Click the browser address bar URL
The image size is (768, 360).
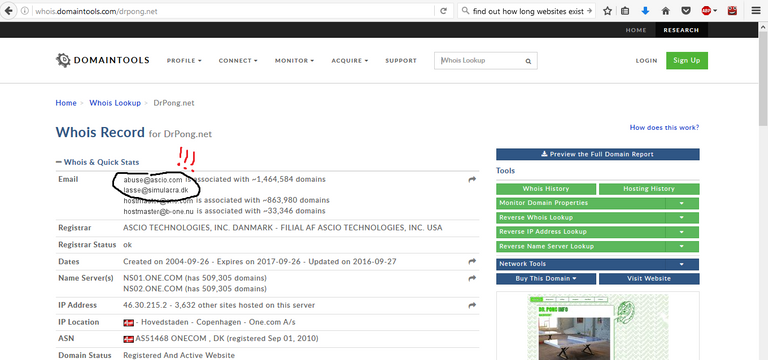pyautogui.click(x=96, y=11)
